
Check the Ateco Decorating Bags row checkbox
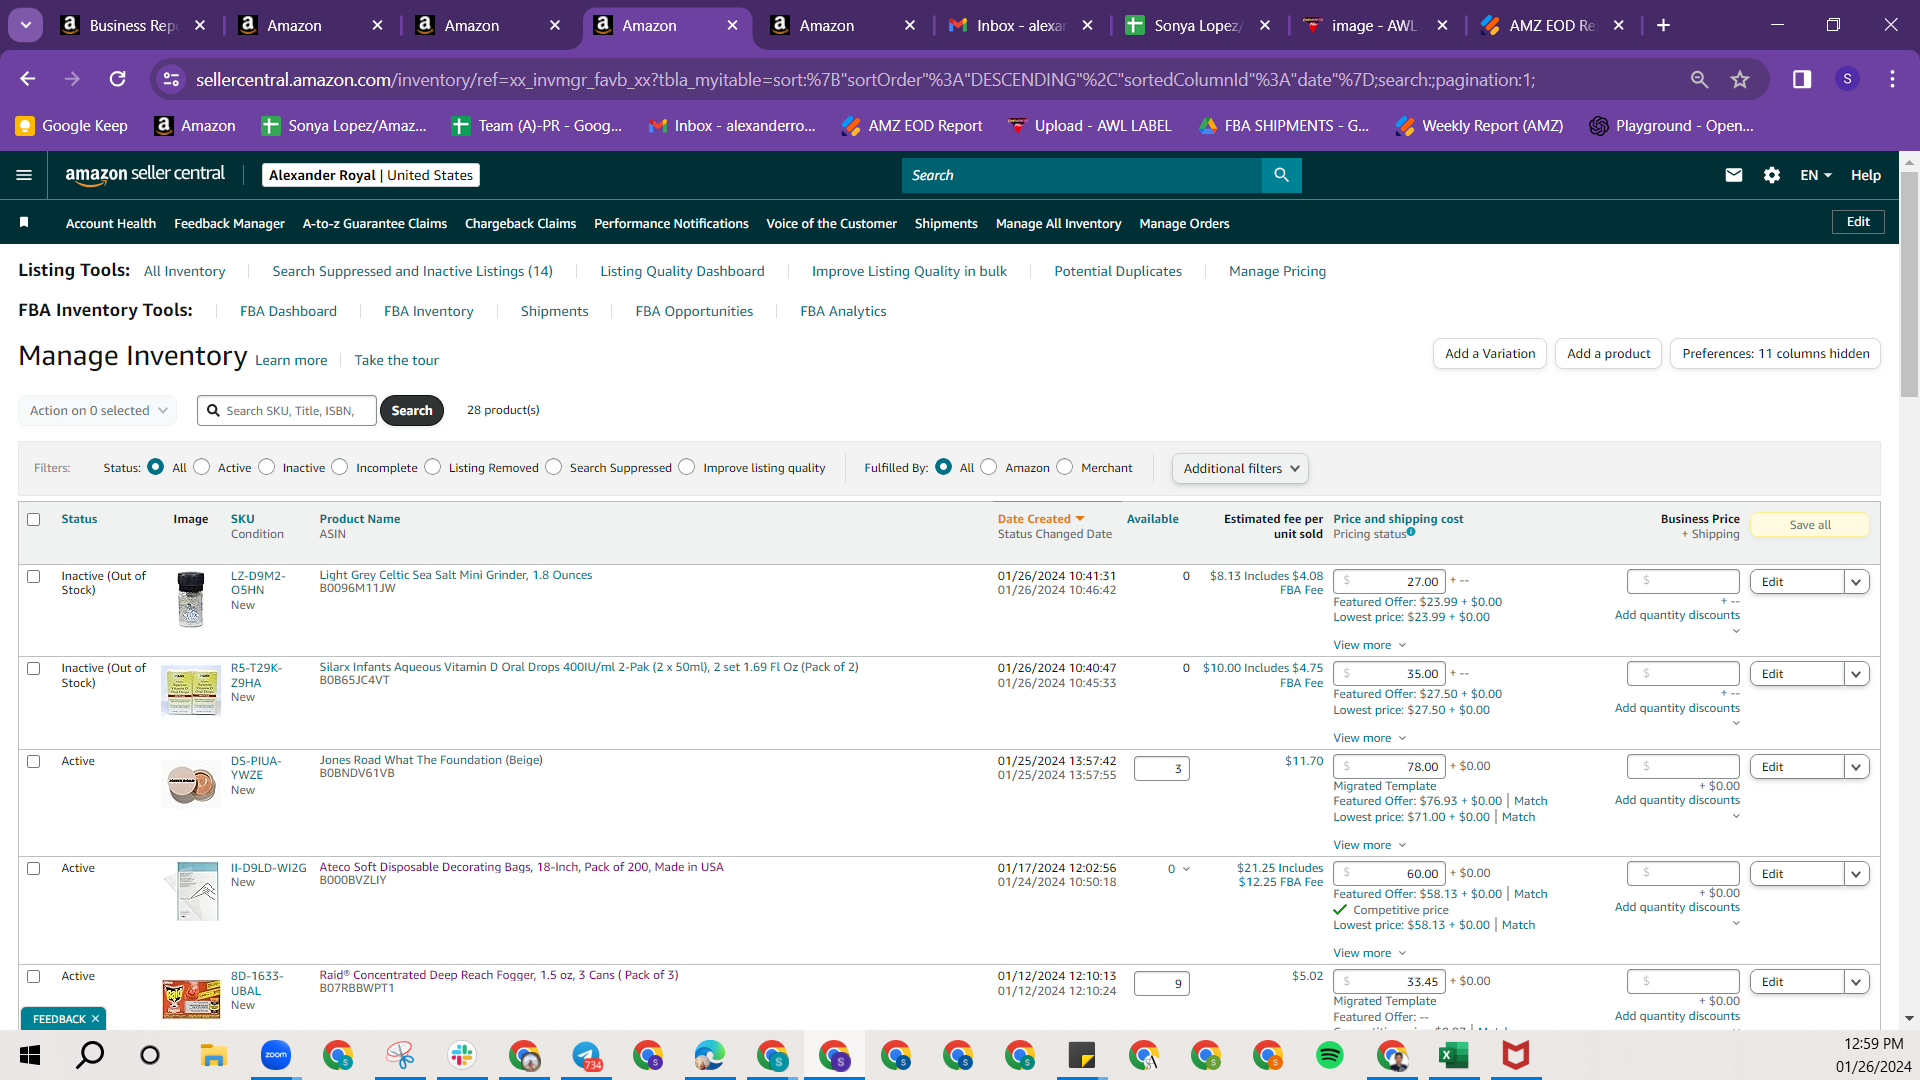pyautogui.click(x=34, y=868)
